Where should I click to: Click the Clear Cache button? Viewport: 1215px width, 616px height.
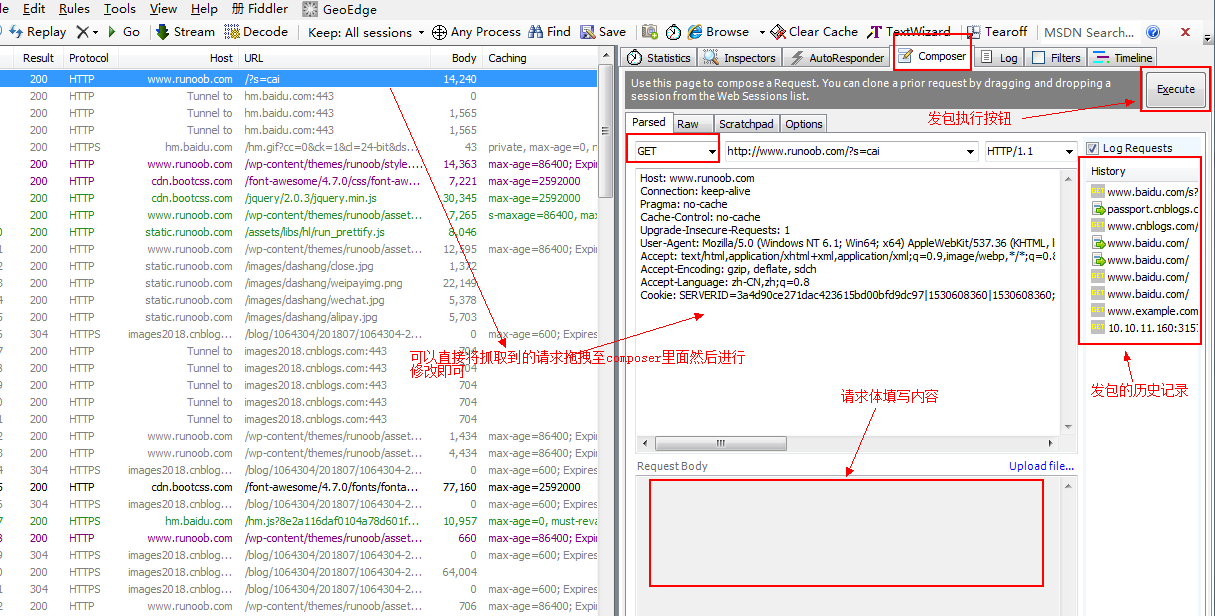coord(815,32)
